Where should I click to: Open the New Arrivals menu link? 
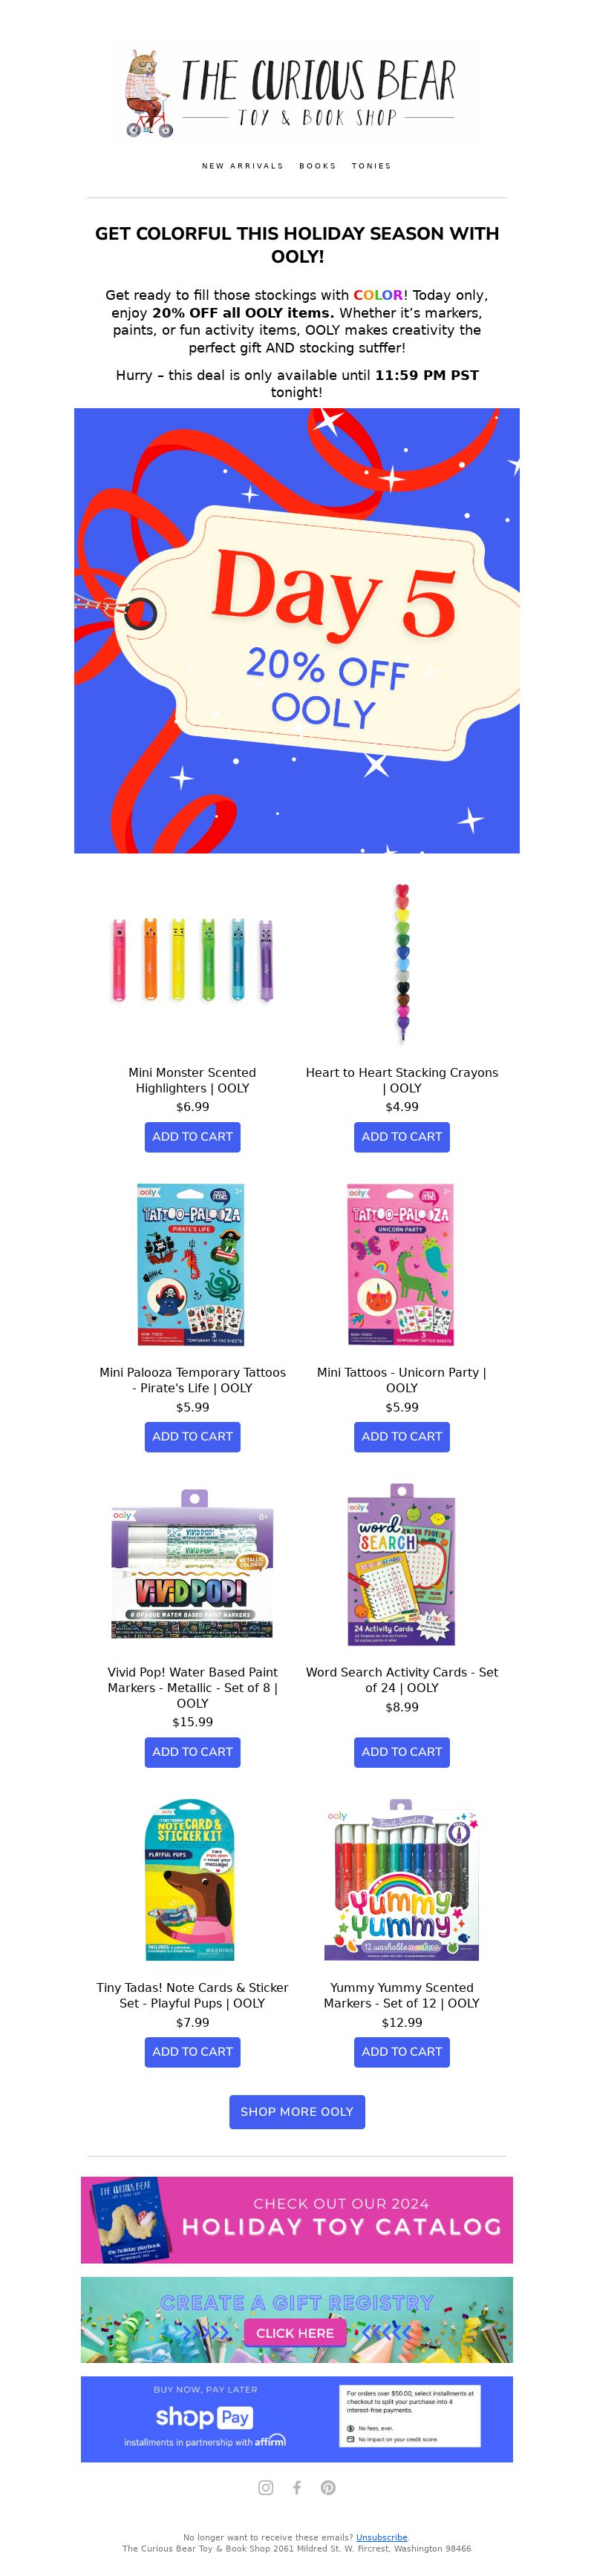point(242,166)
